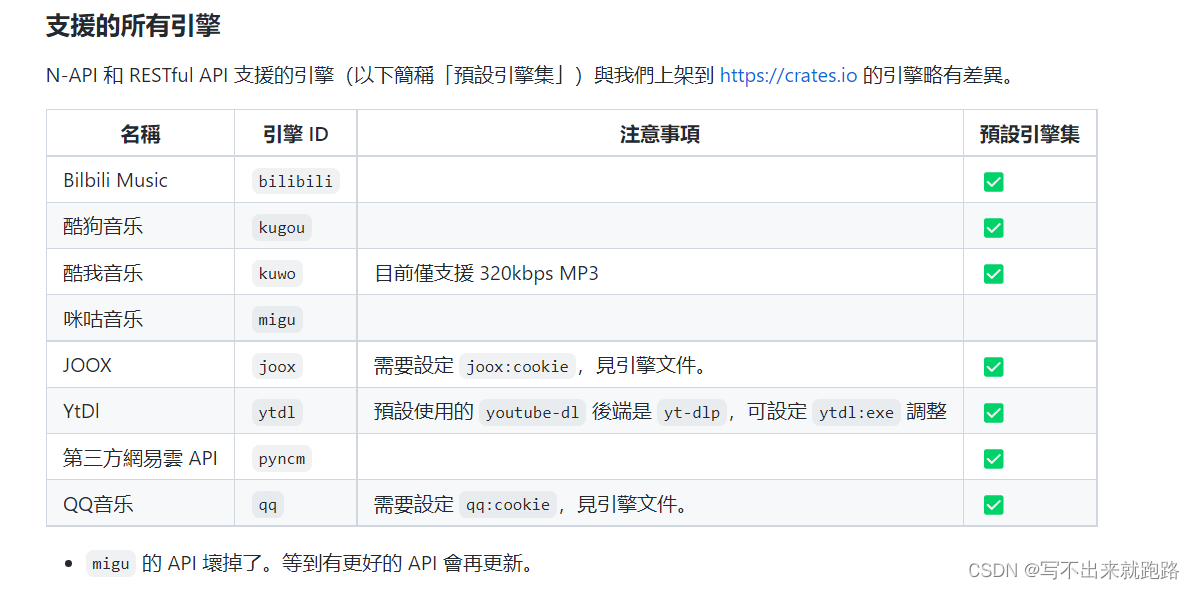Click the 注意事項 column header

[660, 134]
